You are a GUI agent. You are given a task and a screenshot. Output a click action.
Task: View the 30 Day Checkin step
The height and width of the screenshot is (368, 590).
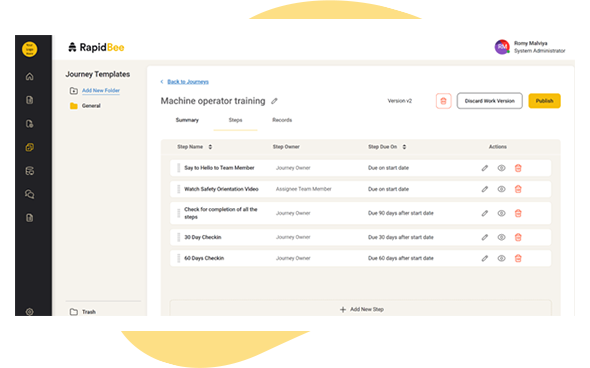coord(501,237)
